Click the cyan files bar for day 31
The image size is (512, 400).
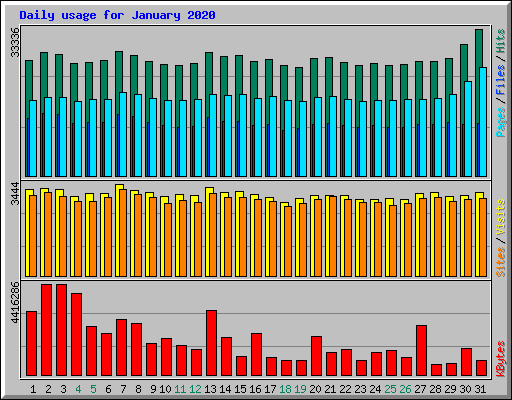483,122
